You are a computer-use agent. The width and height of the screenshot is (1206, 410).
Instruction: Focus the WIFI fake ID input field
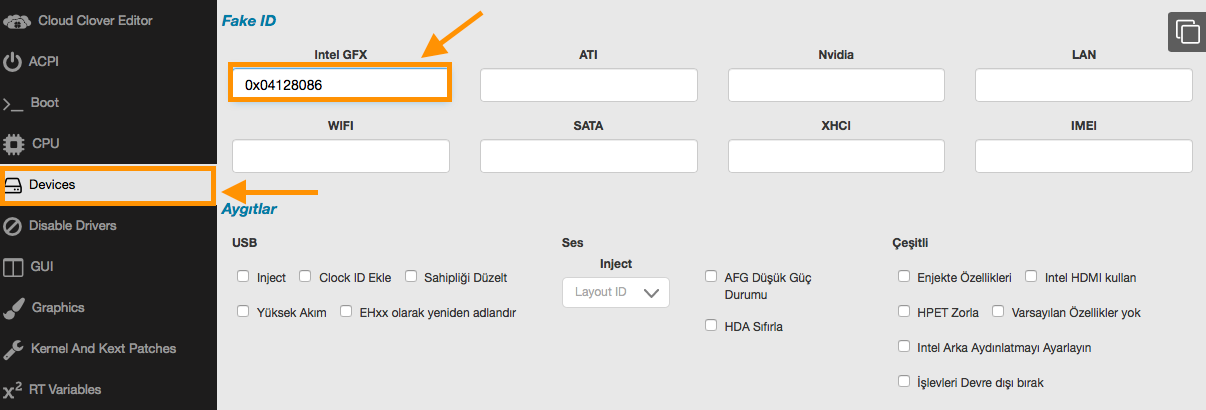click(x=340, y=156)
